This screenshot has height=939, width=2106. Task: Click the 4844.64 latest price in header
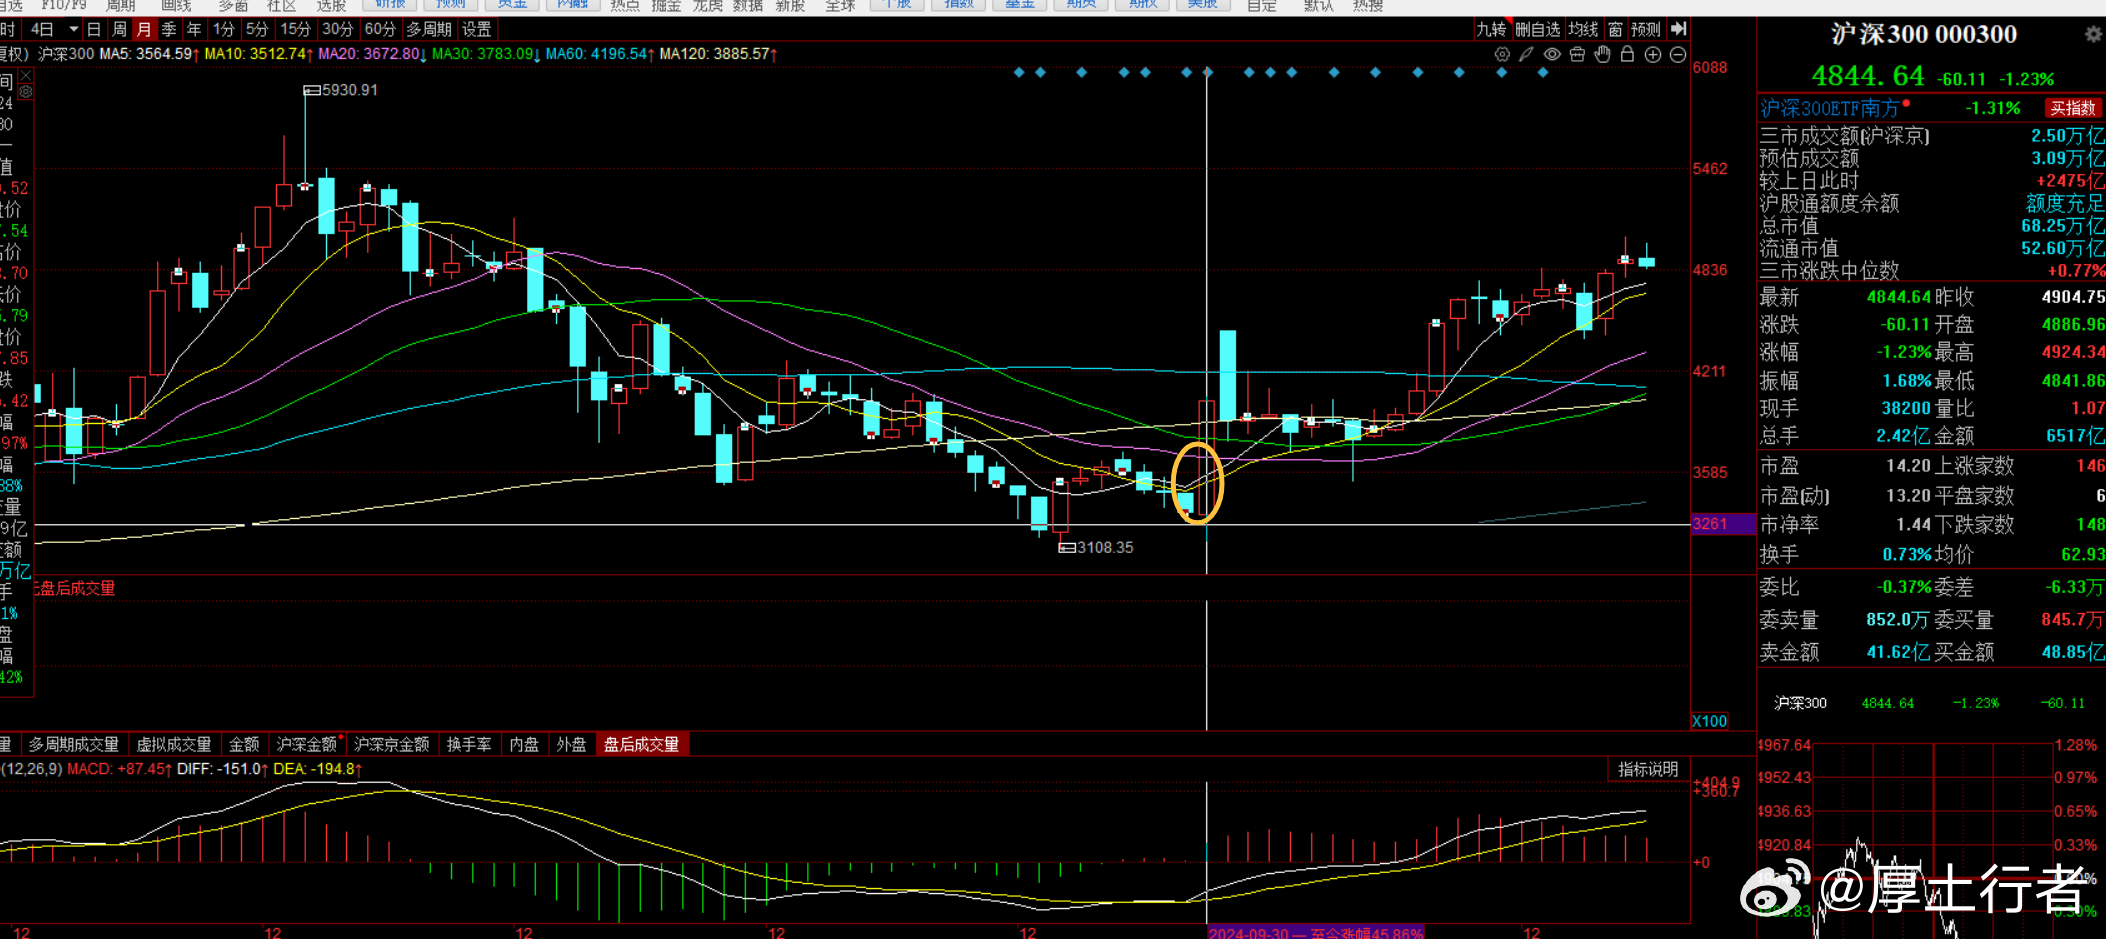1868,76
